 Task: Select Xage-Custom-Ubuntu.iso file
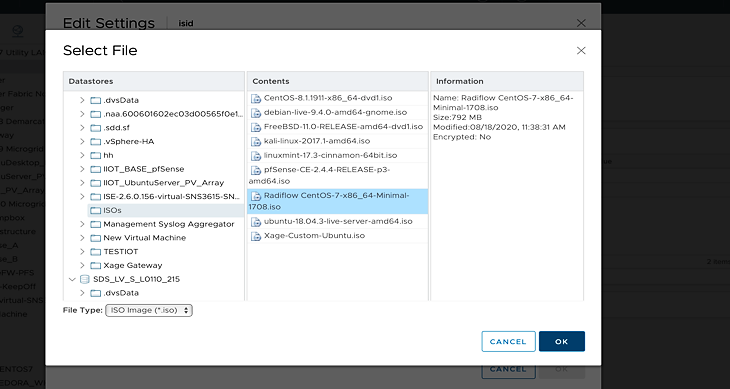338,236
